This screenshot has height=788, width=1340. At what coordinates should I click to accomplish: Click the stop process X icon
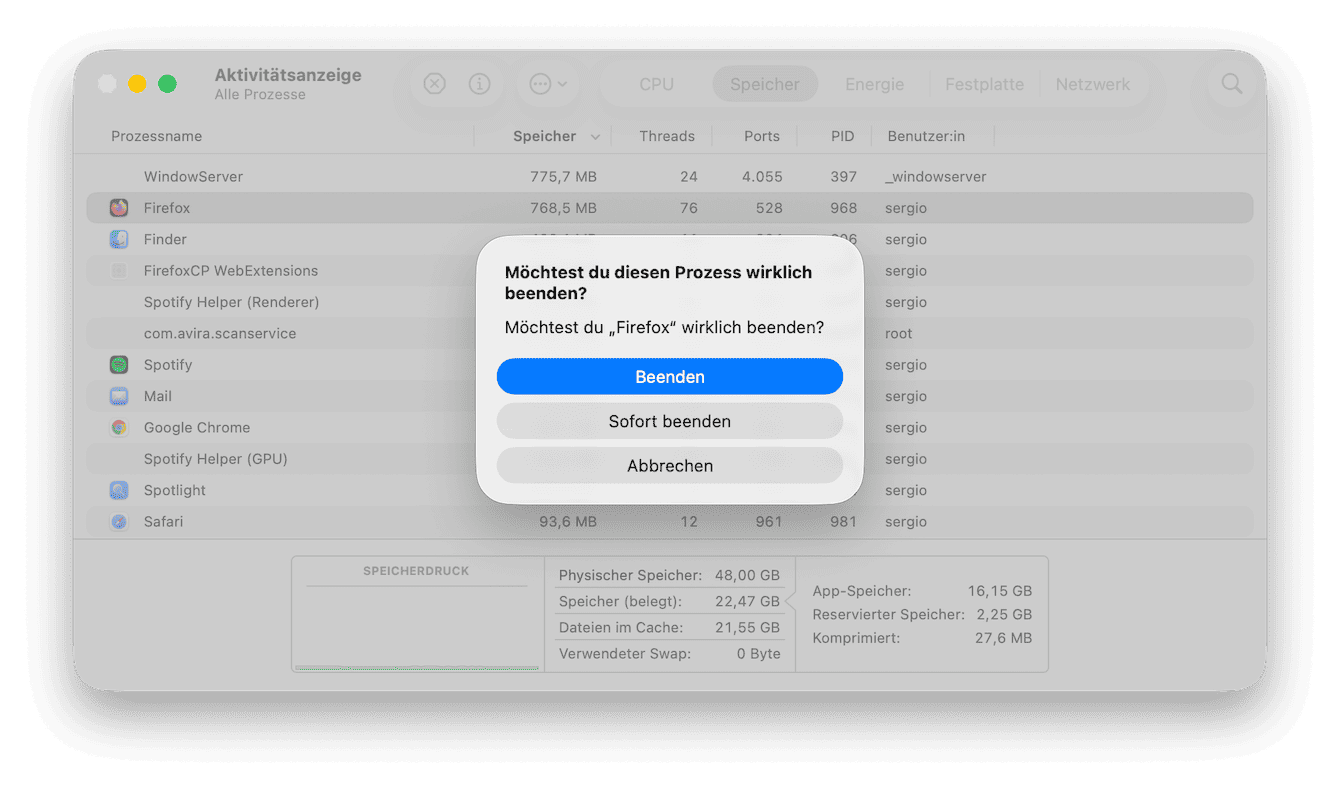(x=434, y=84)
